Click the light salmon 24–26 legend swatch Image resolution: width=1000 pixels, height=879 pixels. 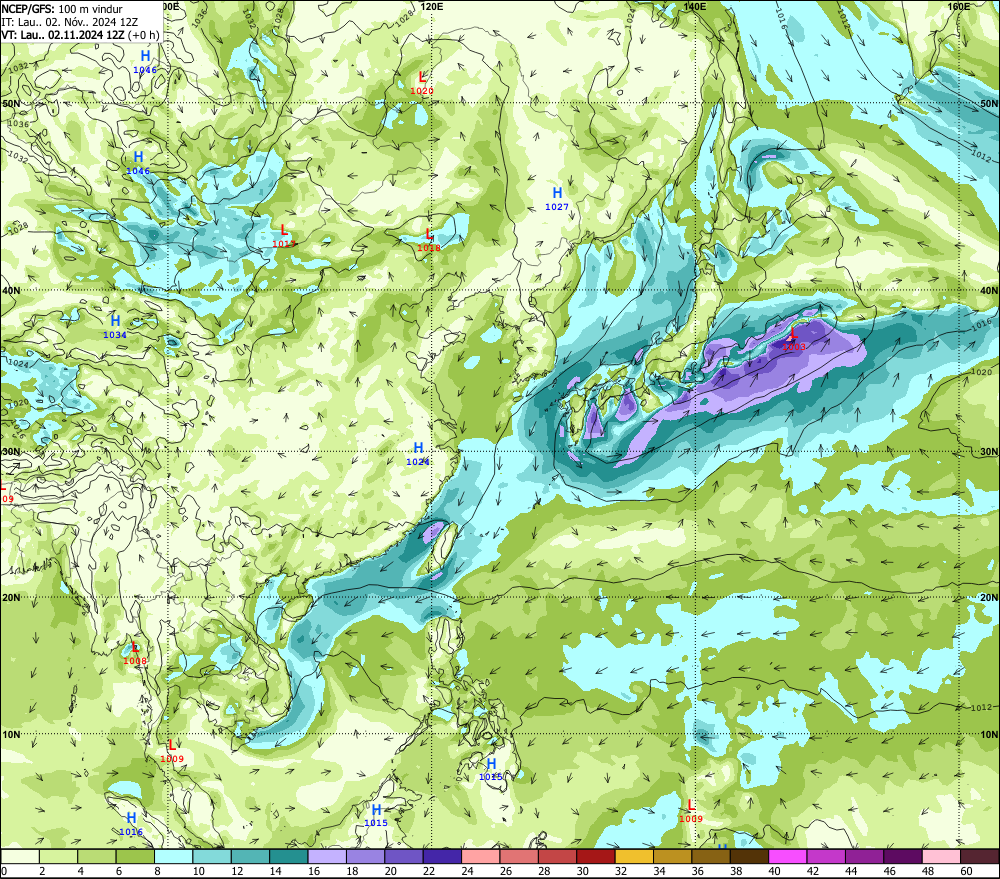point(480,856)
